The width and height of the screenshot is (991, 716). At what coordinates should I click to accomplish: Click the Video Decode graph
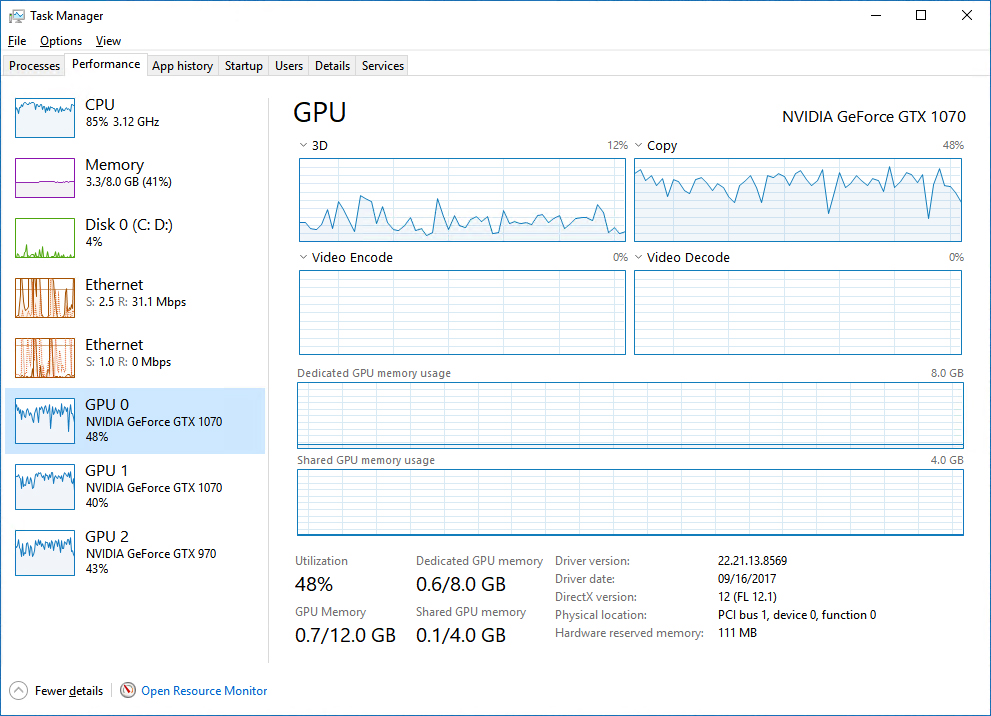coord(798,312)
